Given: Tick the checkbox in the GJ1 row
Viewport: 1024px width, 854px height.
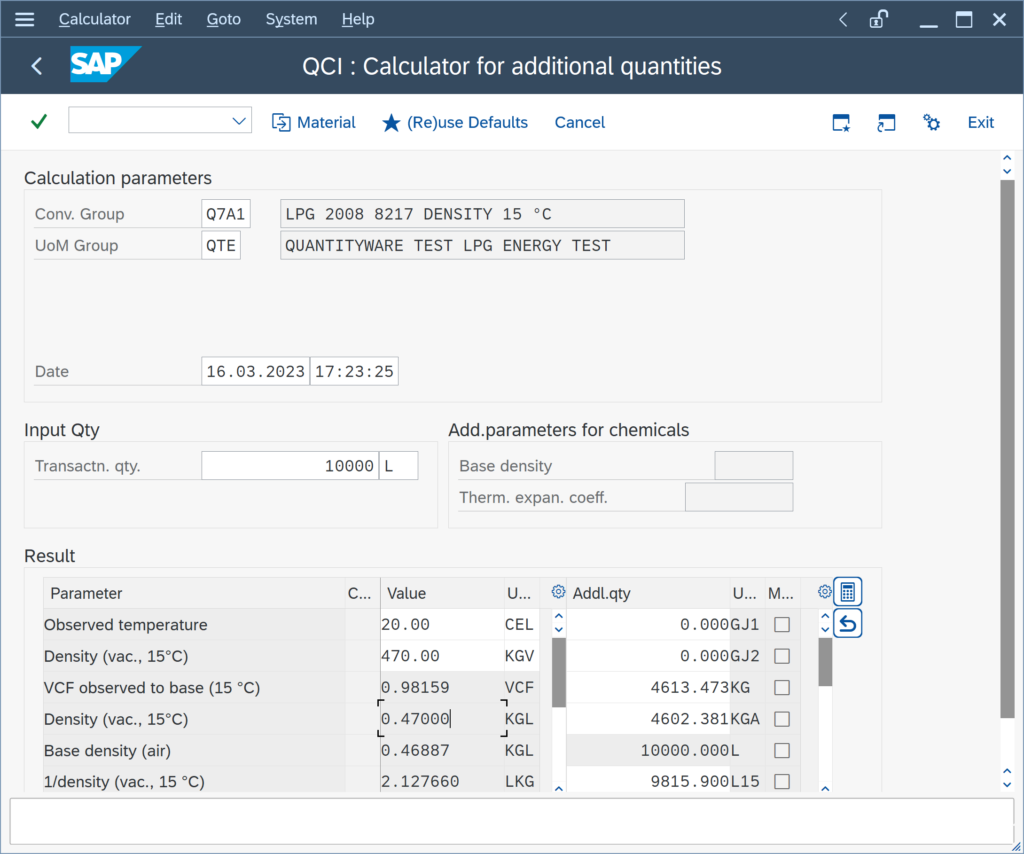Looking at the screenshot, I should 782,624.
